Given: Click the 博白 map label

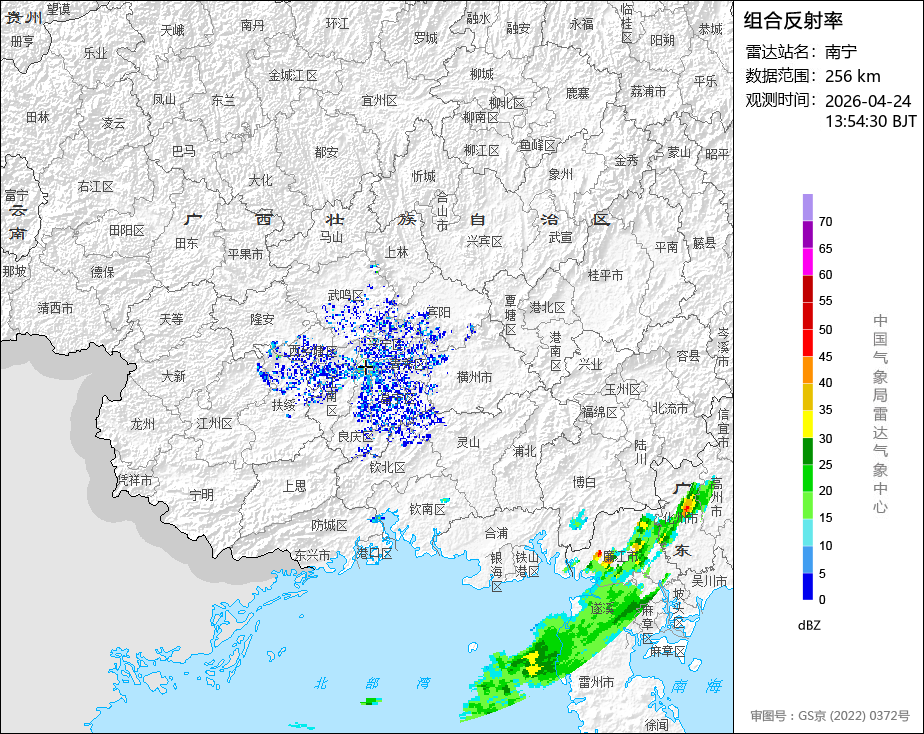Looking at the screenshot, I should click(x=584, y=482).
